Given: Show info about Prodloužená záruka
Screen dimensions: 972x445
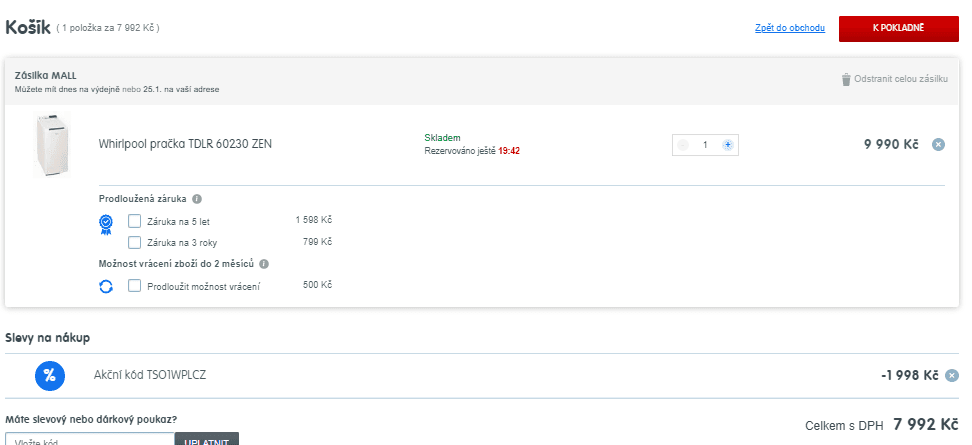Looking at the screenshot, I should click(197, 199).
